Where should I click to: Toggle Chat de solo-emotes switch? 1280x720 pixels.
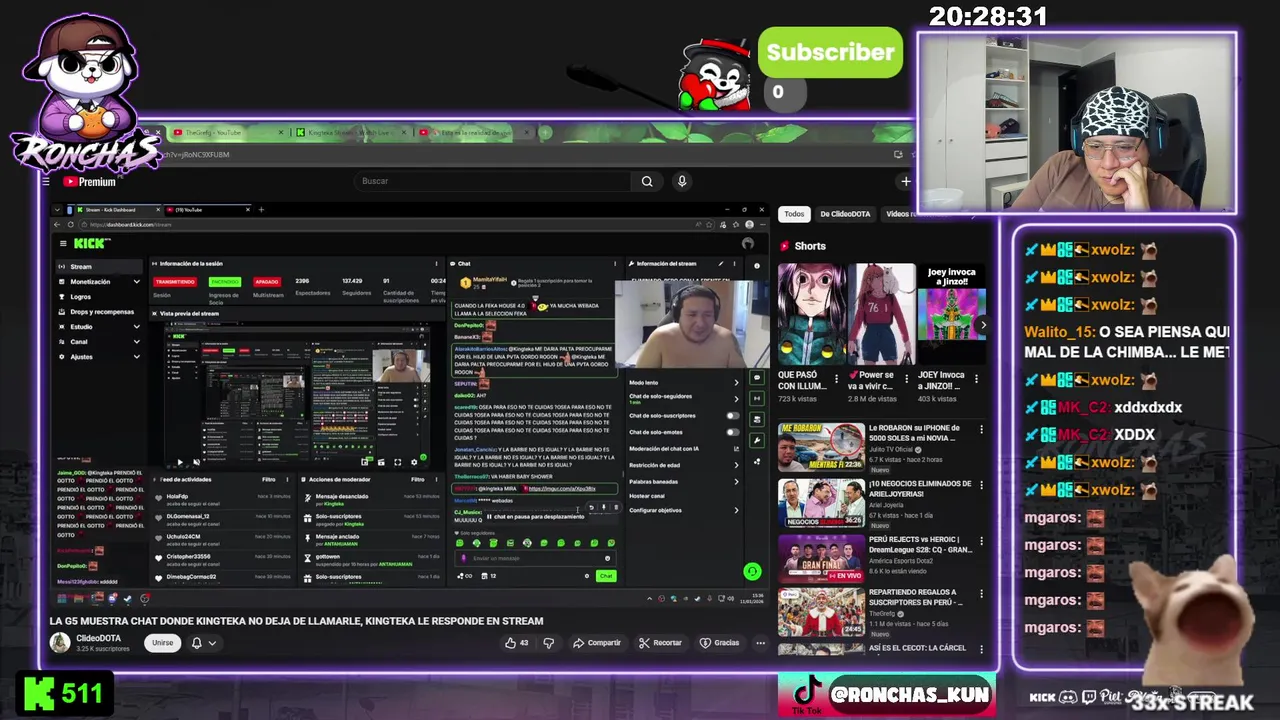click(733, 432)
